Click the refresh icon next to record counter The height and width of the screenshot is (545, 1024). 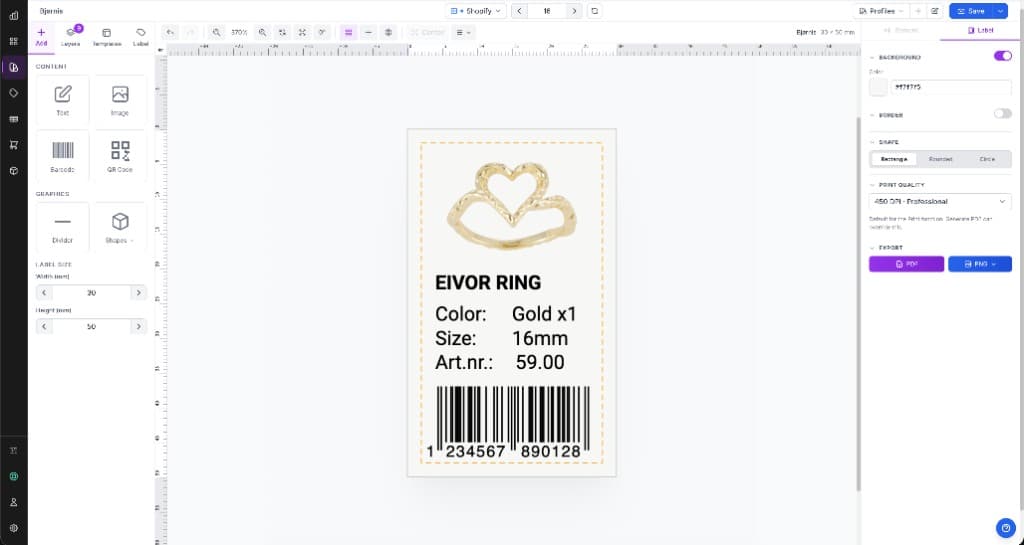pyautogui.click(x=594, y=11)
